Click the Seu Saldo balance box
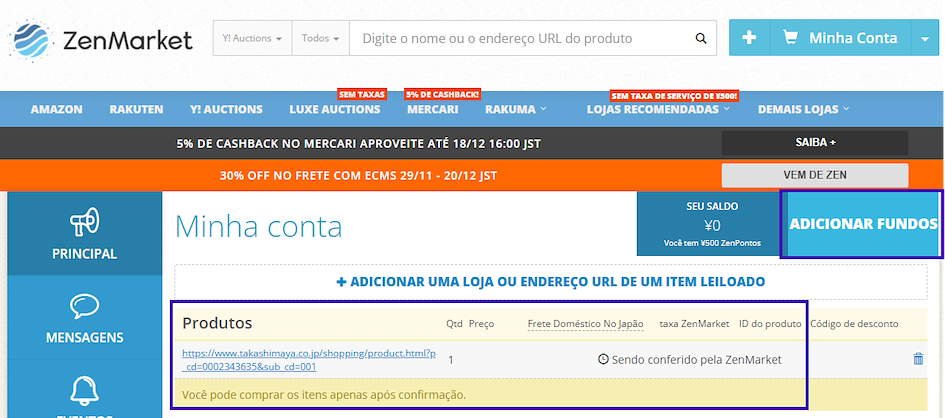Screen dimensions: 945x418 [x=712, y=223]
